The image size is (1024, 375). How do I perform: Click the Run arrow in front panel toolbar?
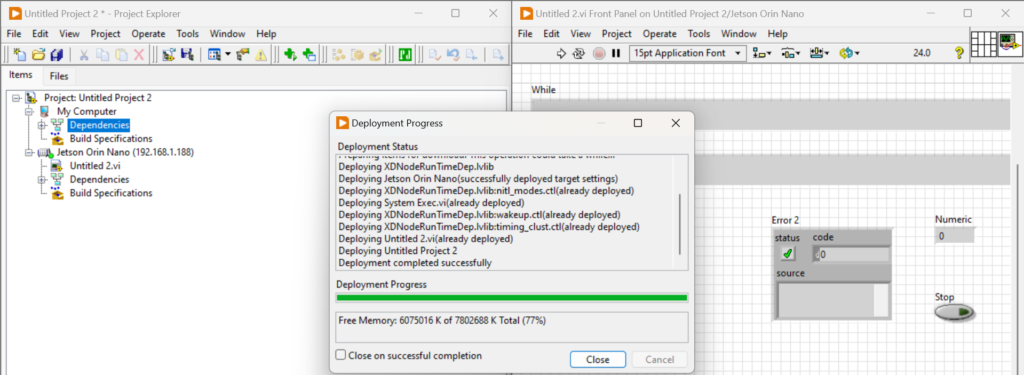click(x=561, y=54)
